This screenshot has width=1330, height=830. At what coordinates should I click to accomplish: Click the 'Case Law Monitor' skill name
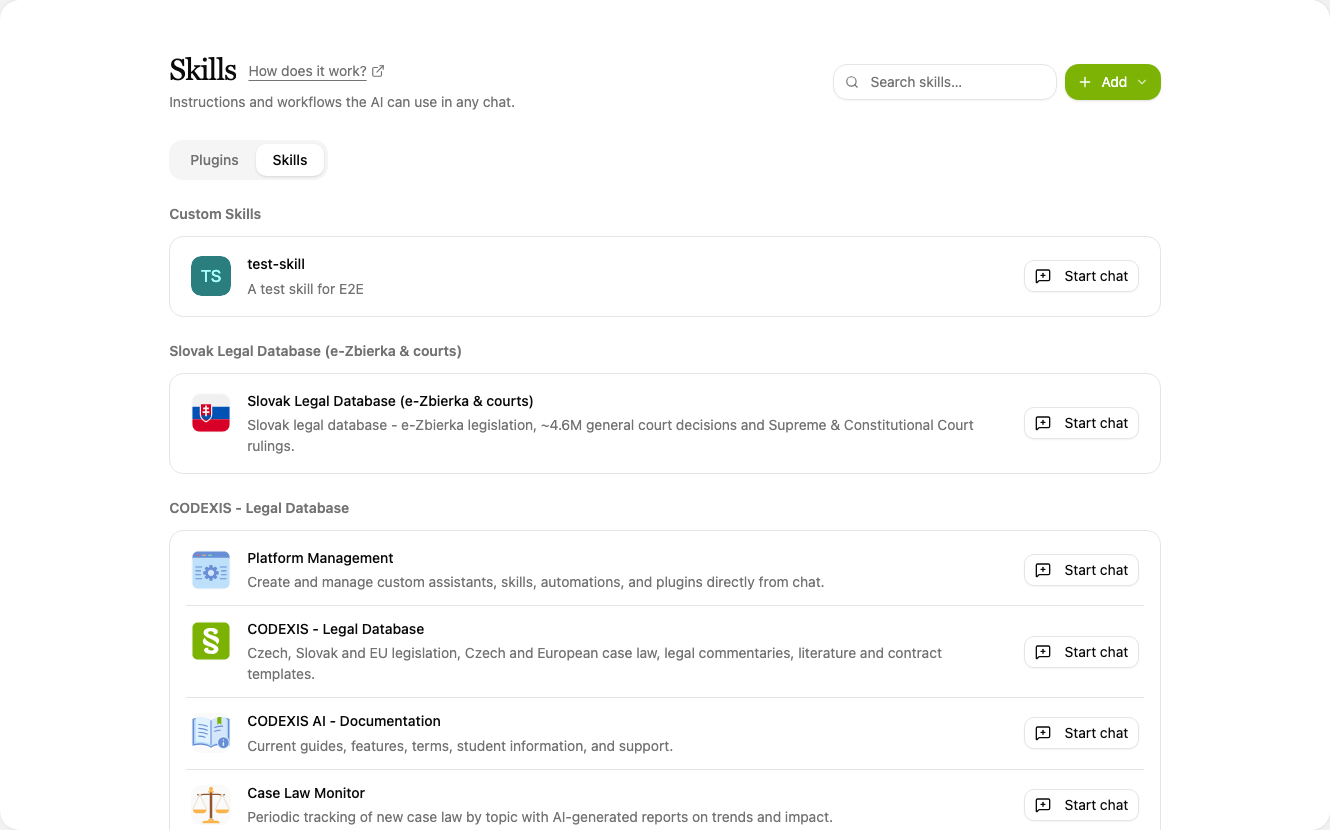pos(306,793)
